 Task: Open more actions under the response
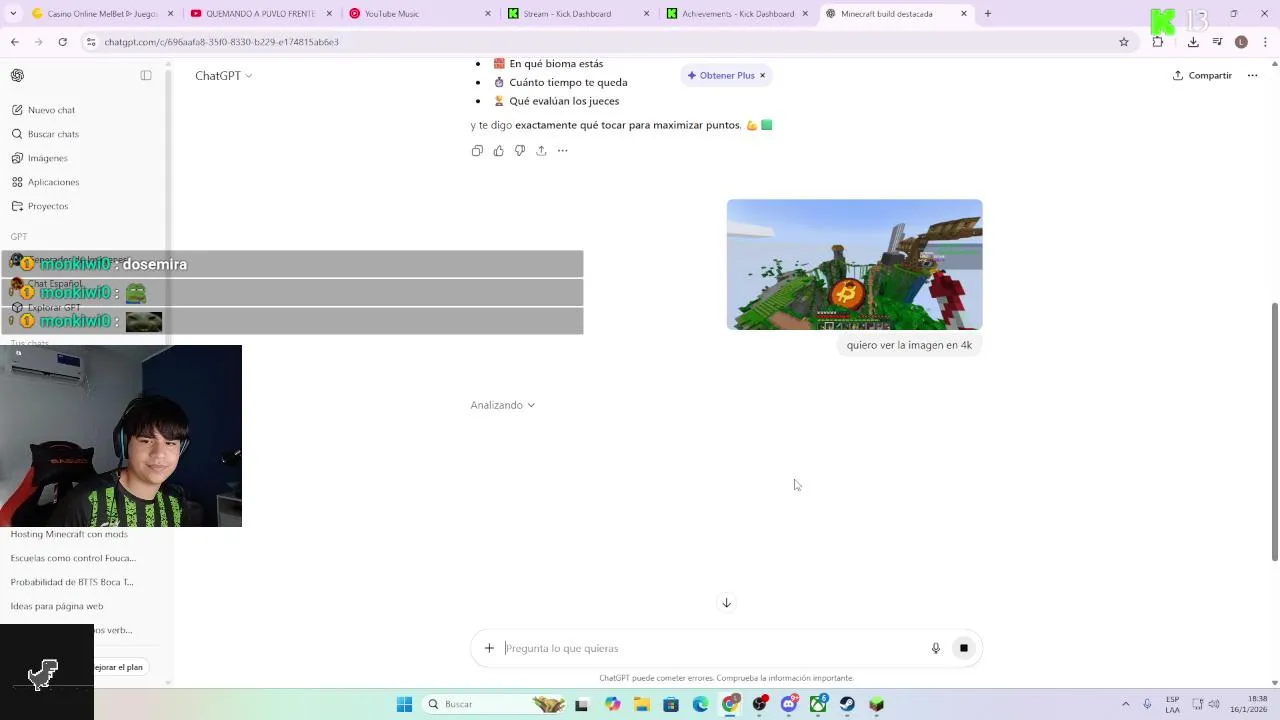(562, 151)
